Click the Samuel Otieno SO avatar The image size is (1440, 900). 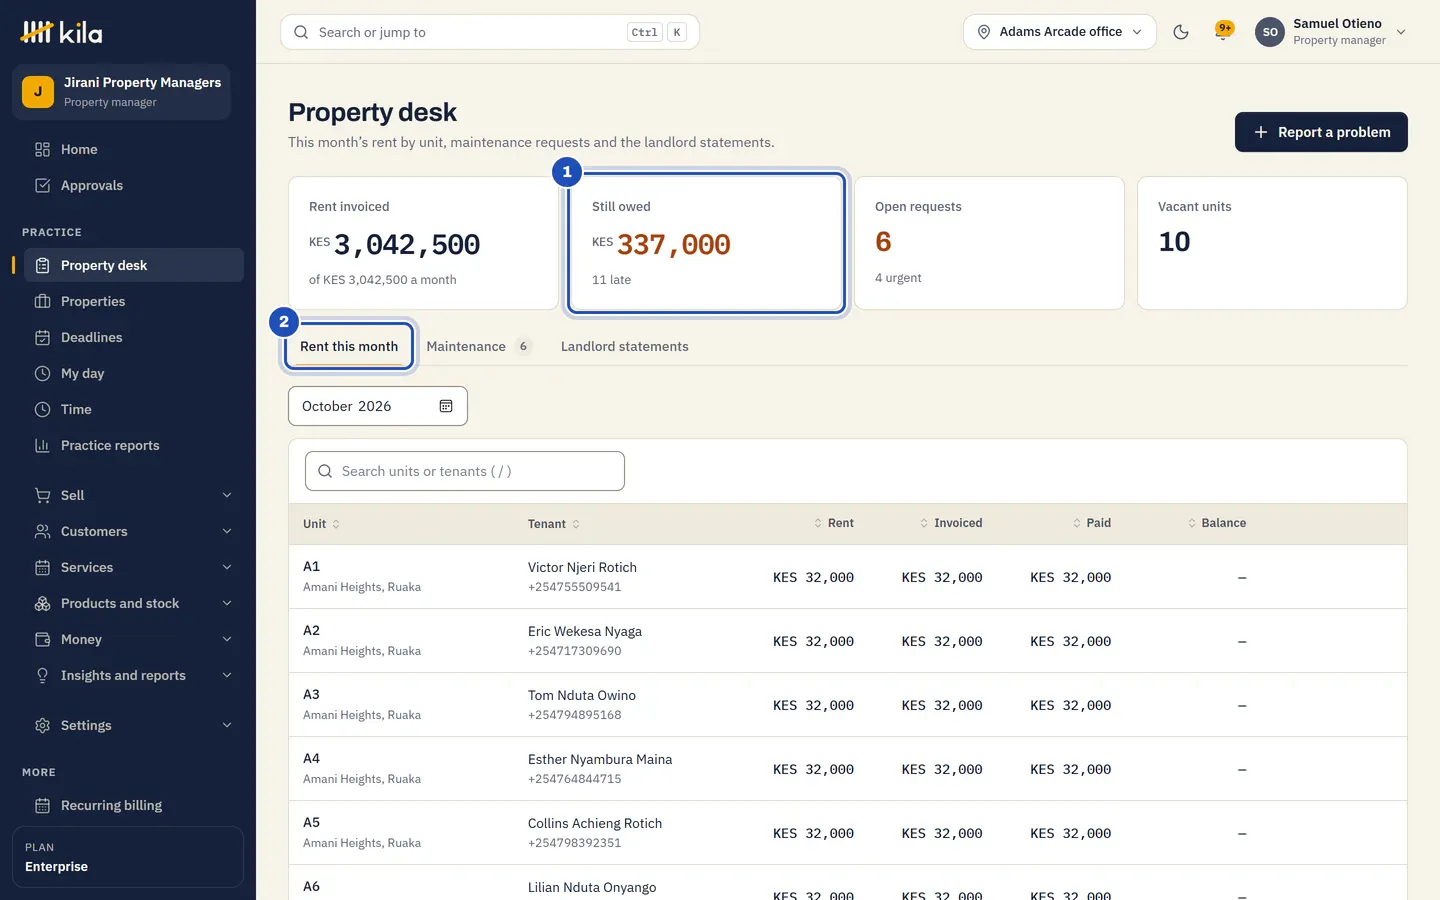click(x=1270, y=32)
